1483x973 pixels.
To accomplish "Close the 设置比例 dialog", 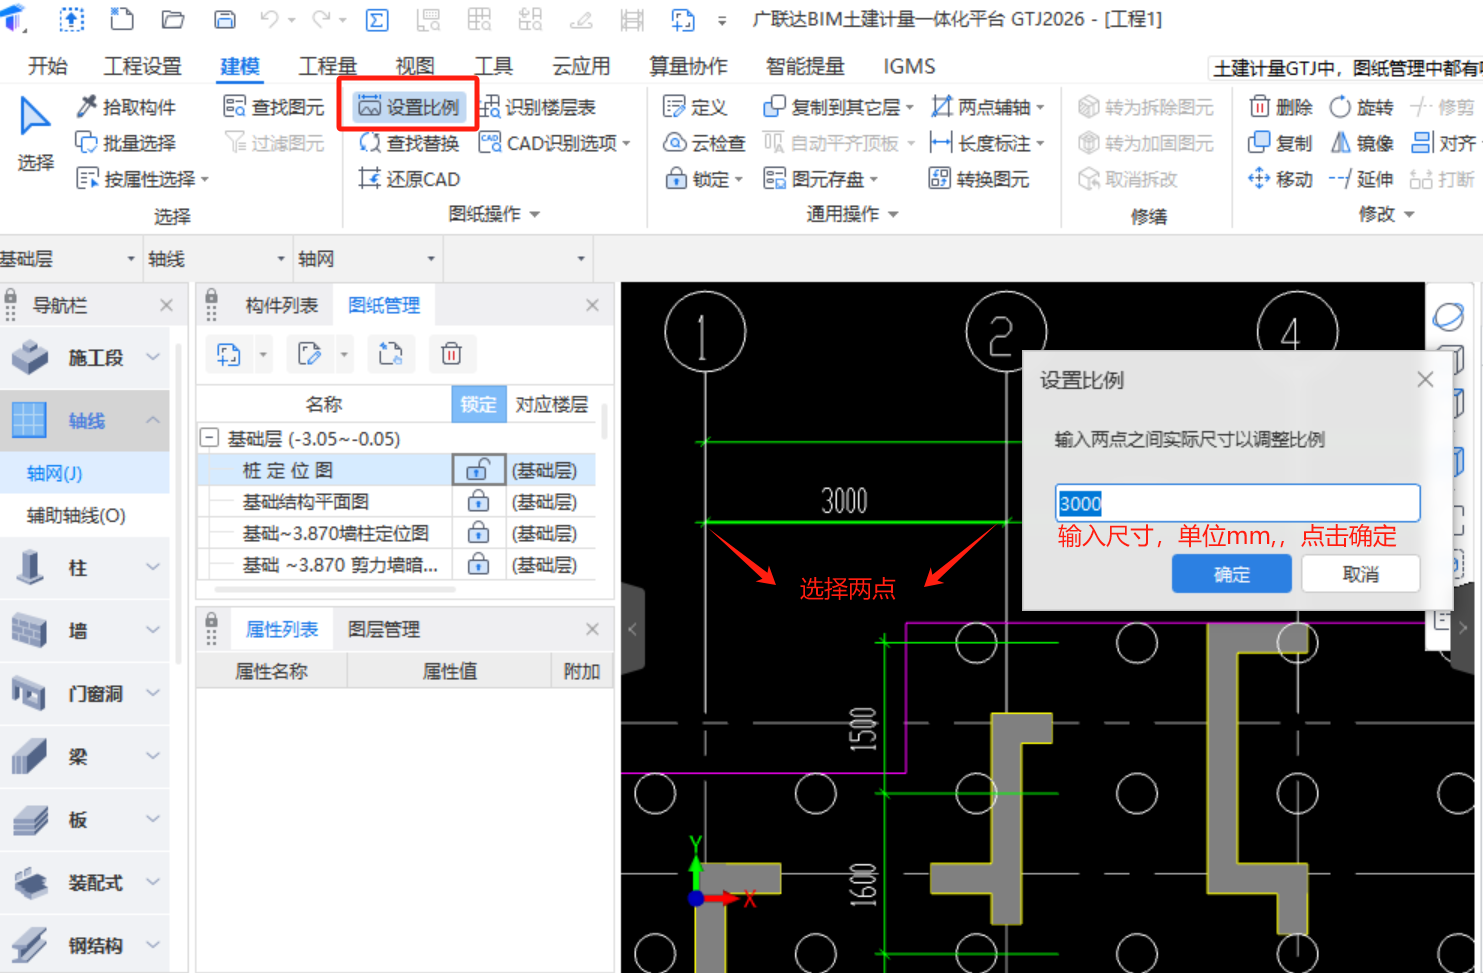I will pyautogui.click(x=1425, y=380).
